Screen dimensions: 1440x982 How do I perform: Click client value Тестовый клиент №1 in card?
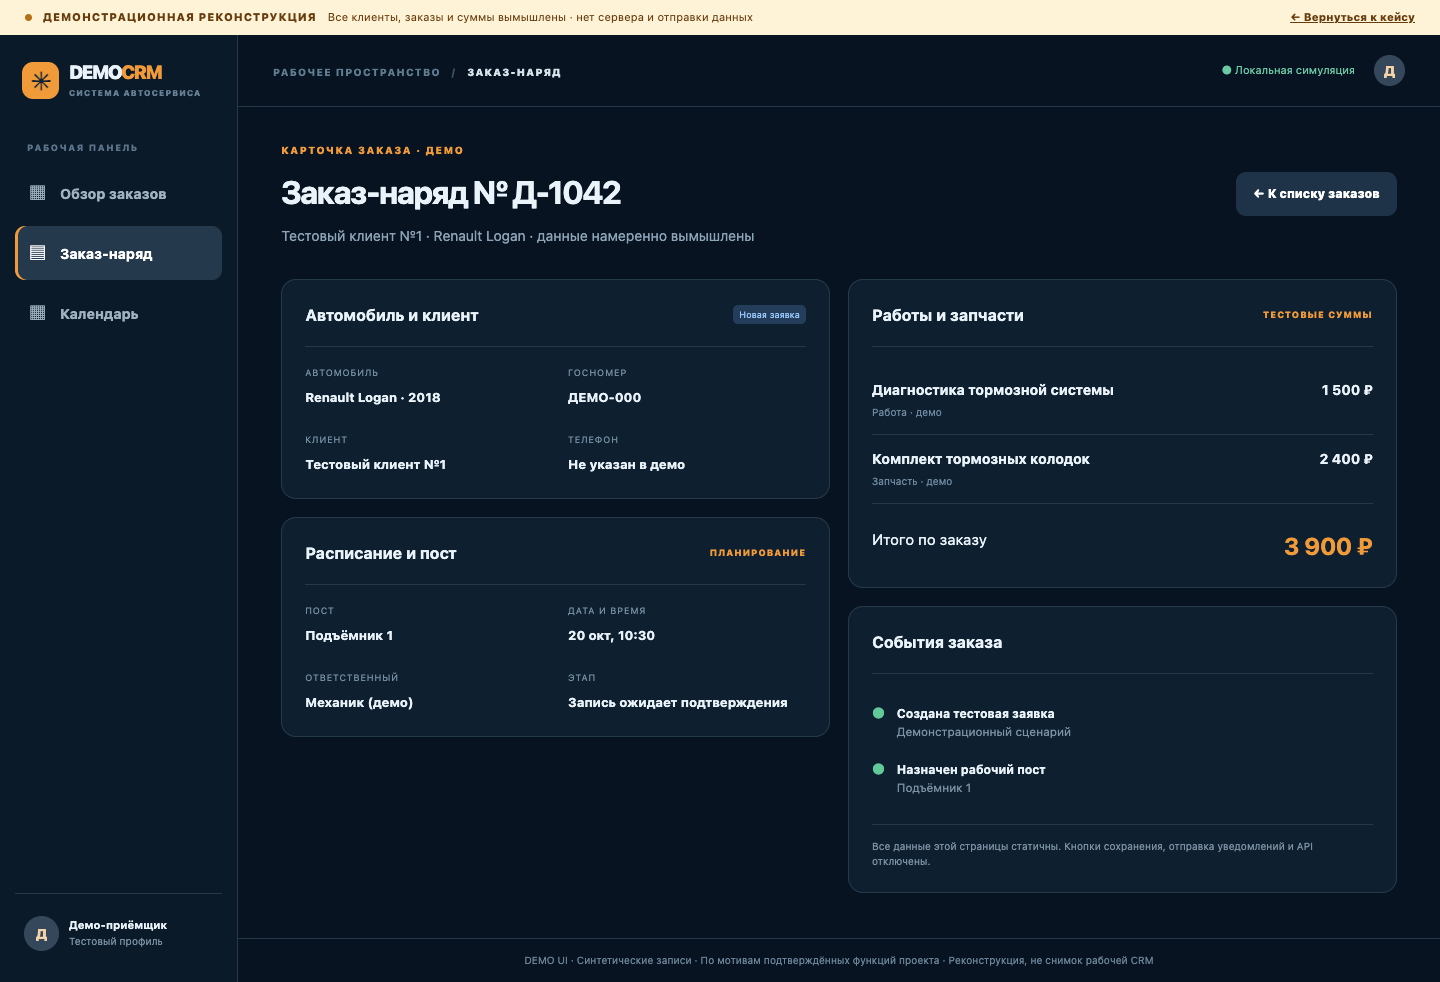375,465
